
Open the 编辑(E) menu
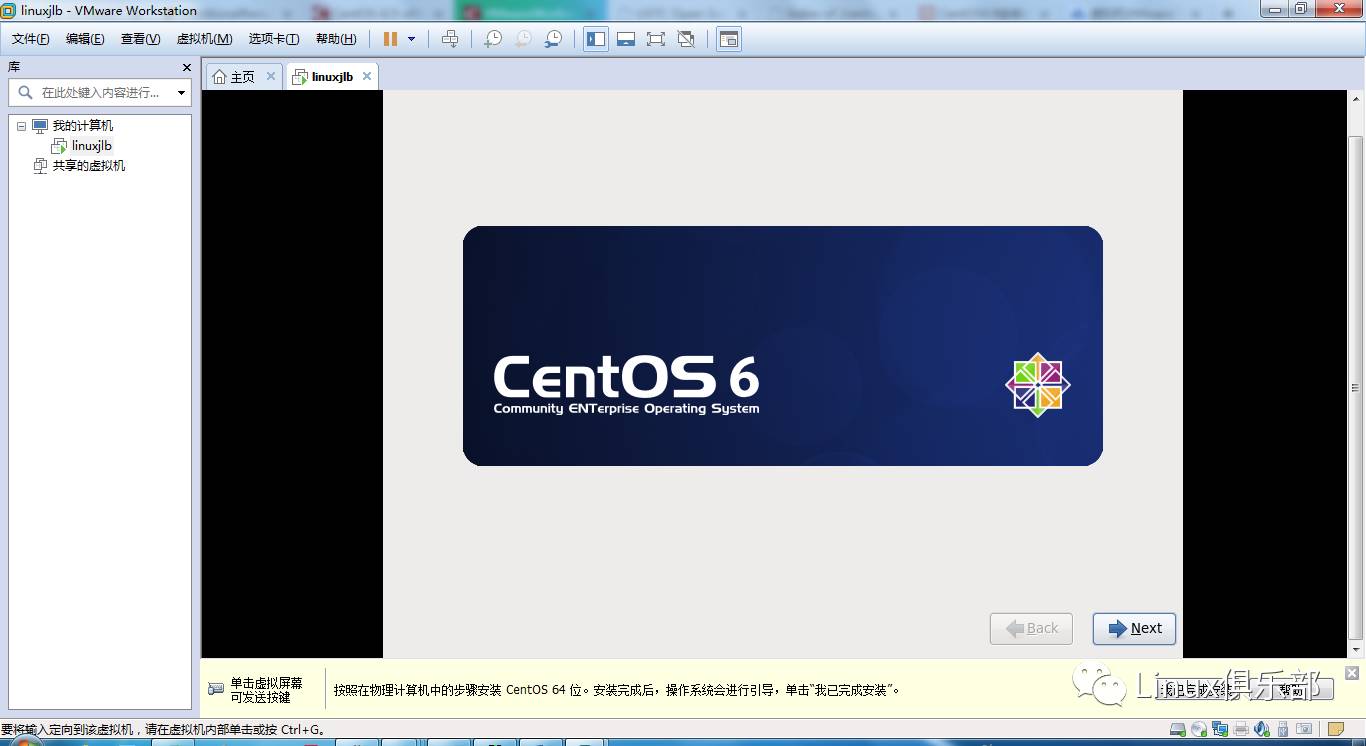pyautogui.click(x=85, y=39)
